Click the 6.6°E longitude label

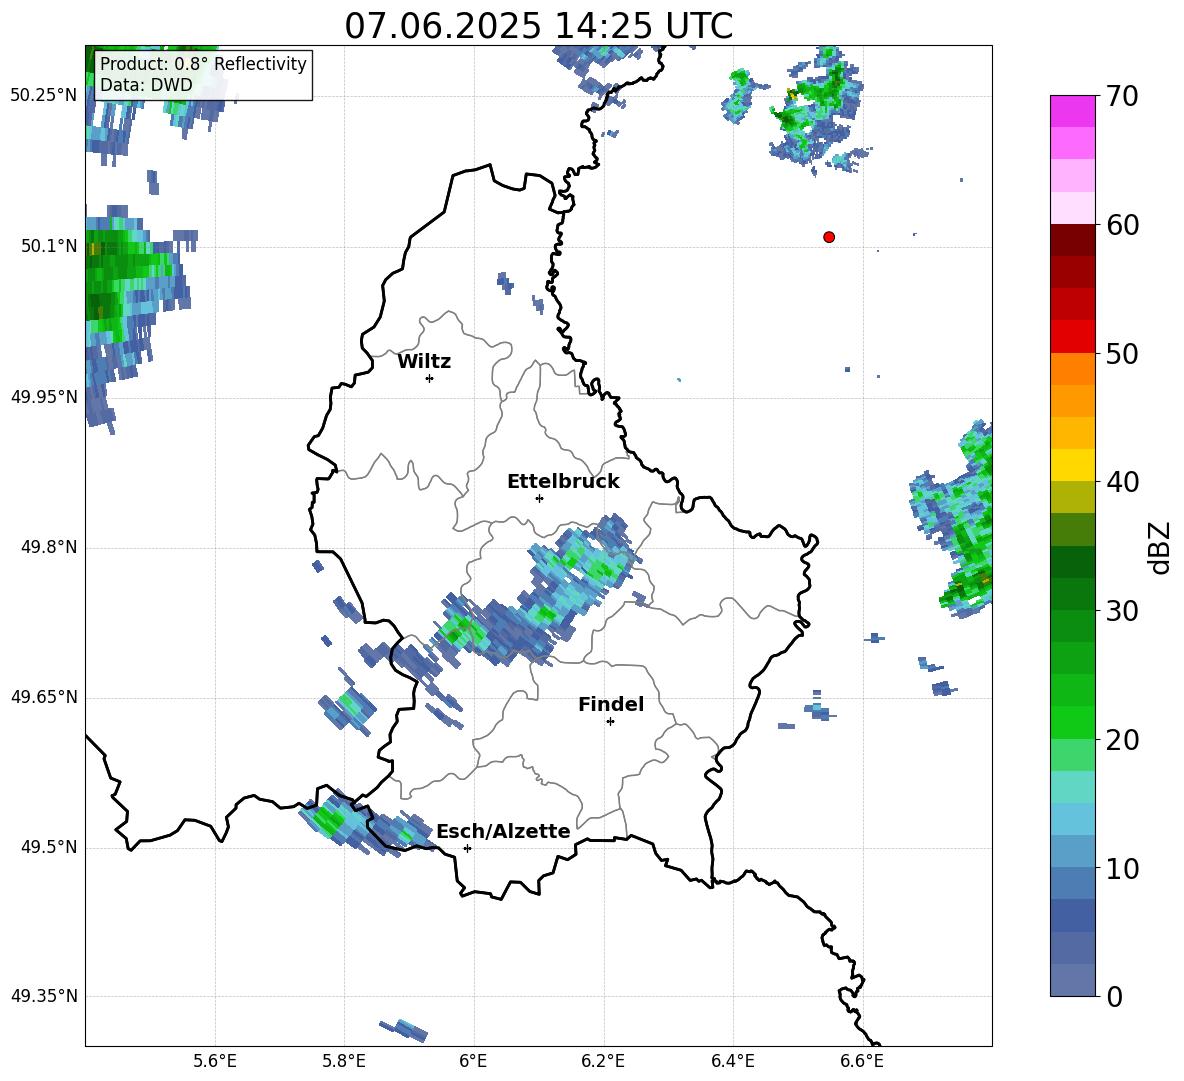[862, 1061]
